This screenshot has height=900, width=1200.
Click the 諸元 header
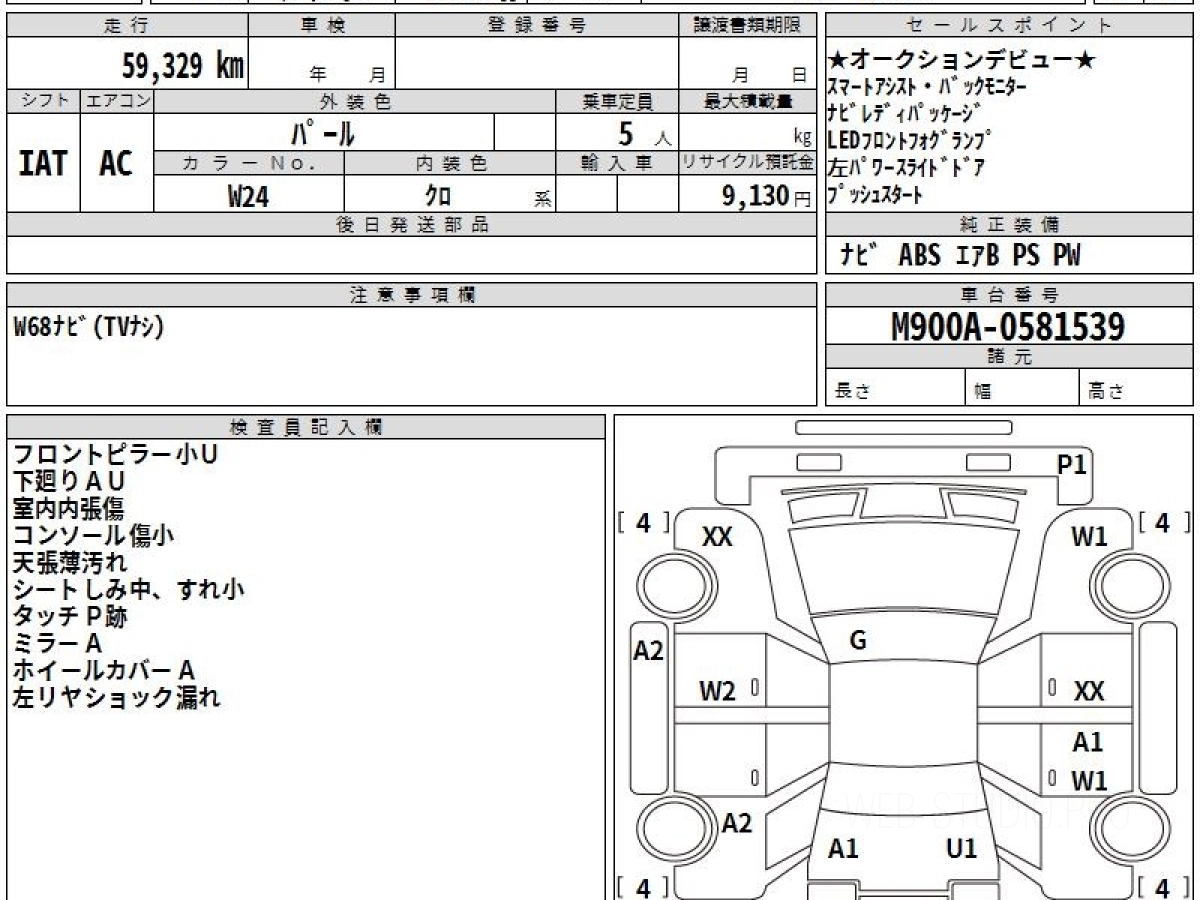pyautogui.click(x=1009, y=357)
